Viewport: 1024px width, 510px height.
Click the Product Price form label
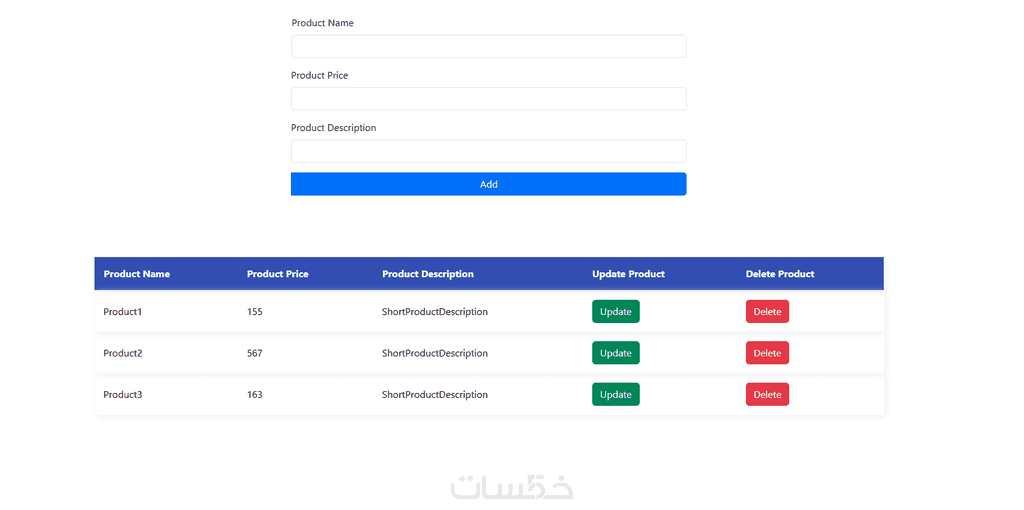point(319,75)
